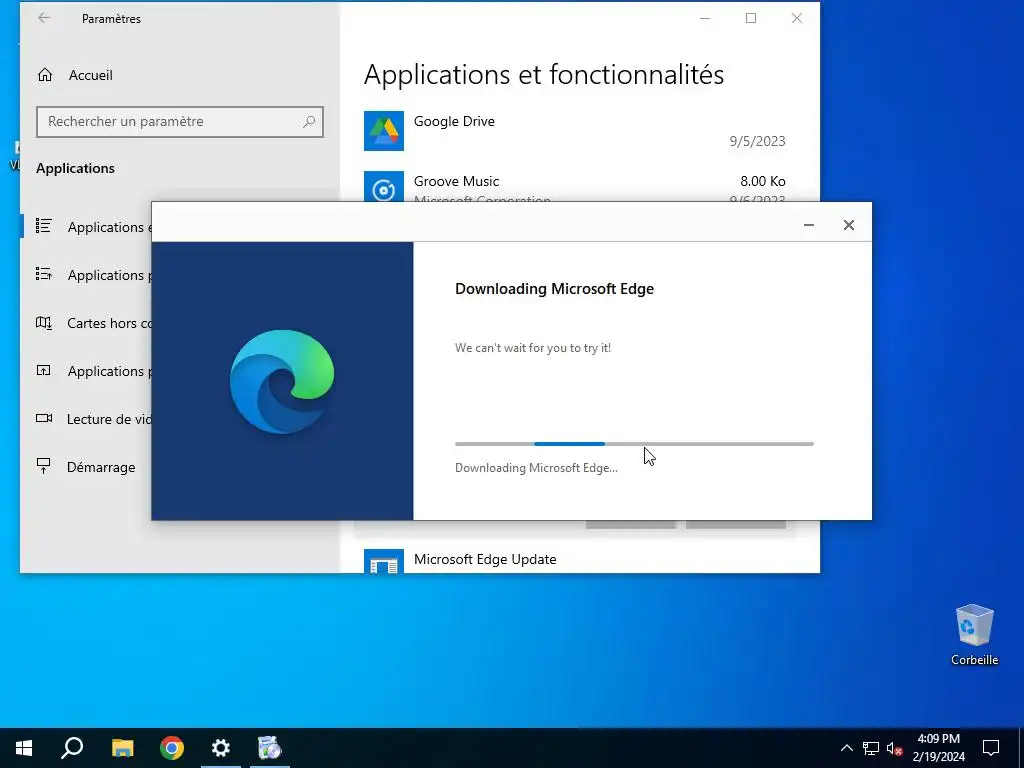The height and width of the screenshot is (768, 1024).
Task: Click Google Drive install date 9/5/2023
Action: (757, 141)
